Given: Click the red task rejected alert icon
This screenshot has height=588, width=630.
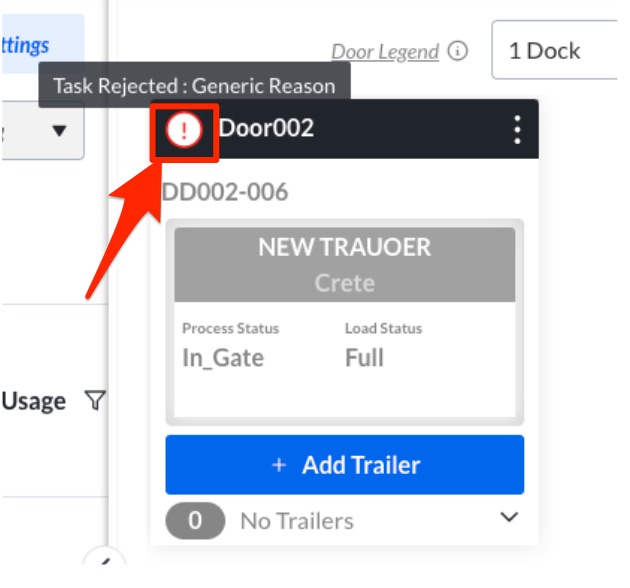Looking at the screenshot, I should (x=184, y=129).
